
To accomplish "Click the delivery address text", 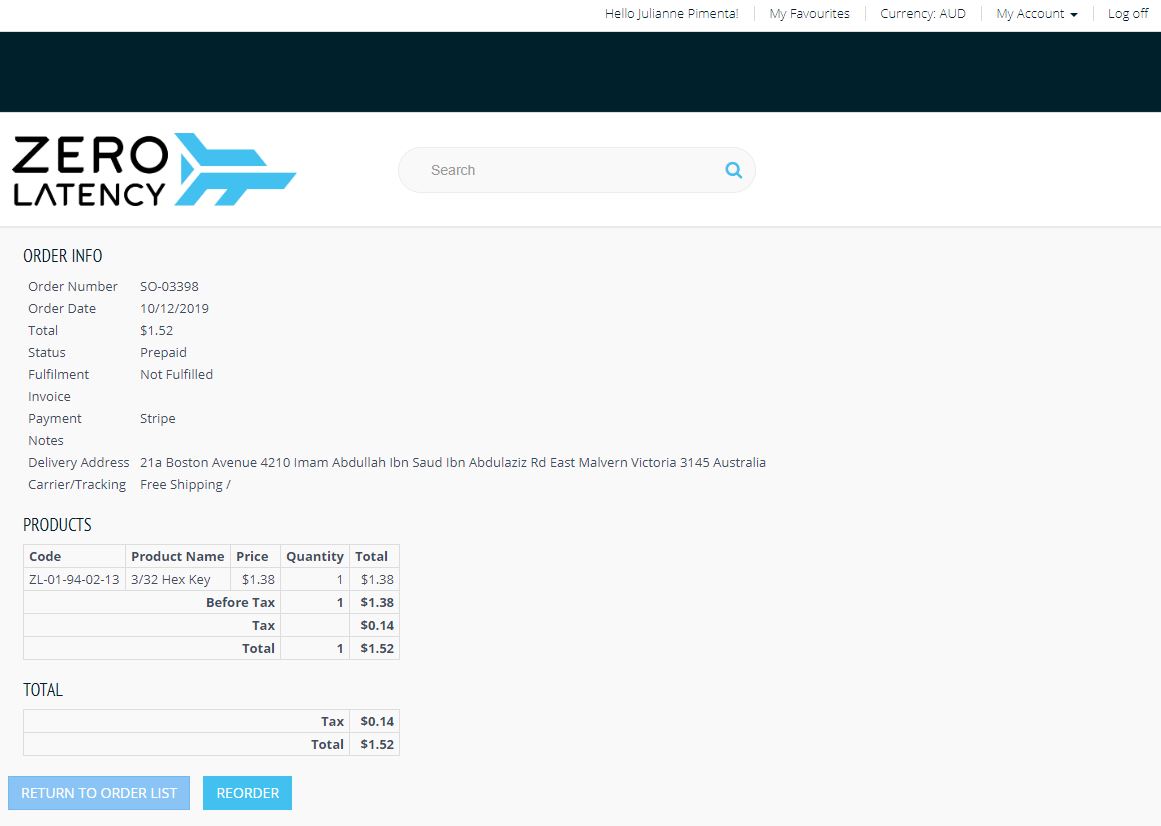I will click(452, 463).
